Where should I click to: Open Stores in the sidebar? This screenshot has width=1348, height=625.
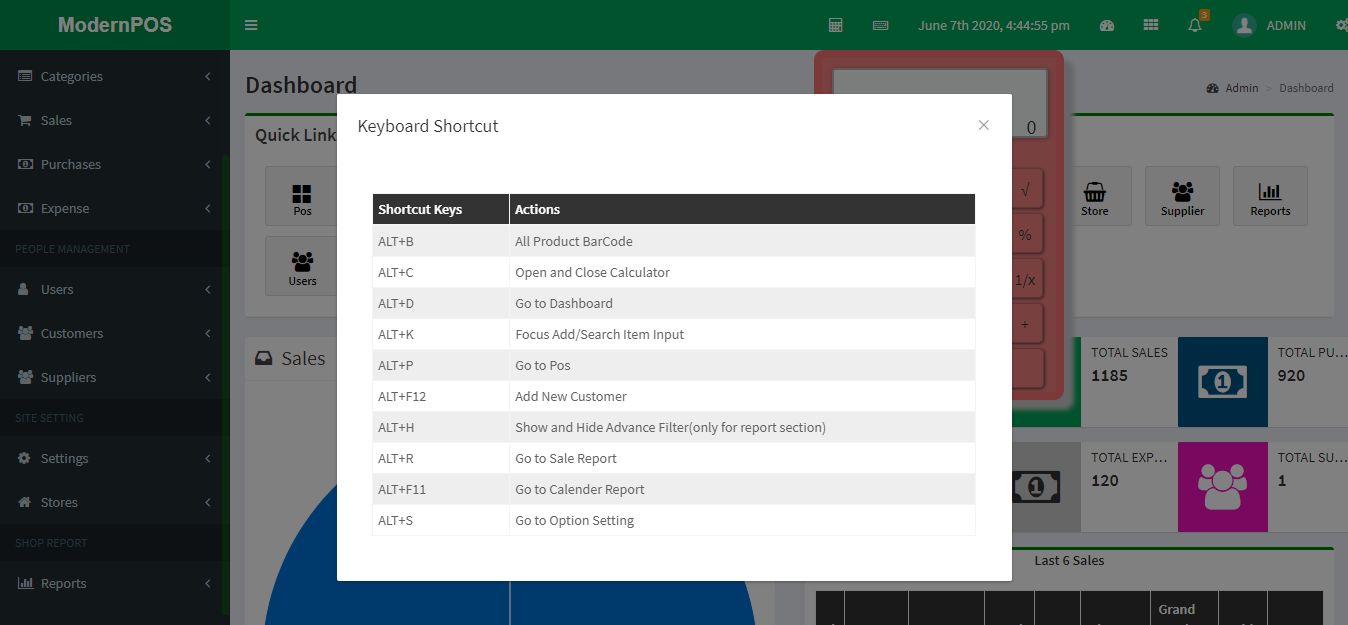pyautogui.click(x=59, y=502)
